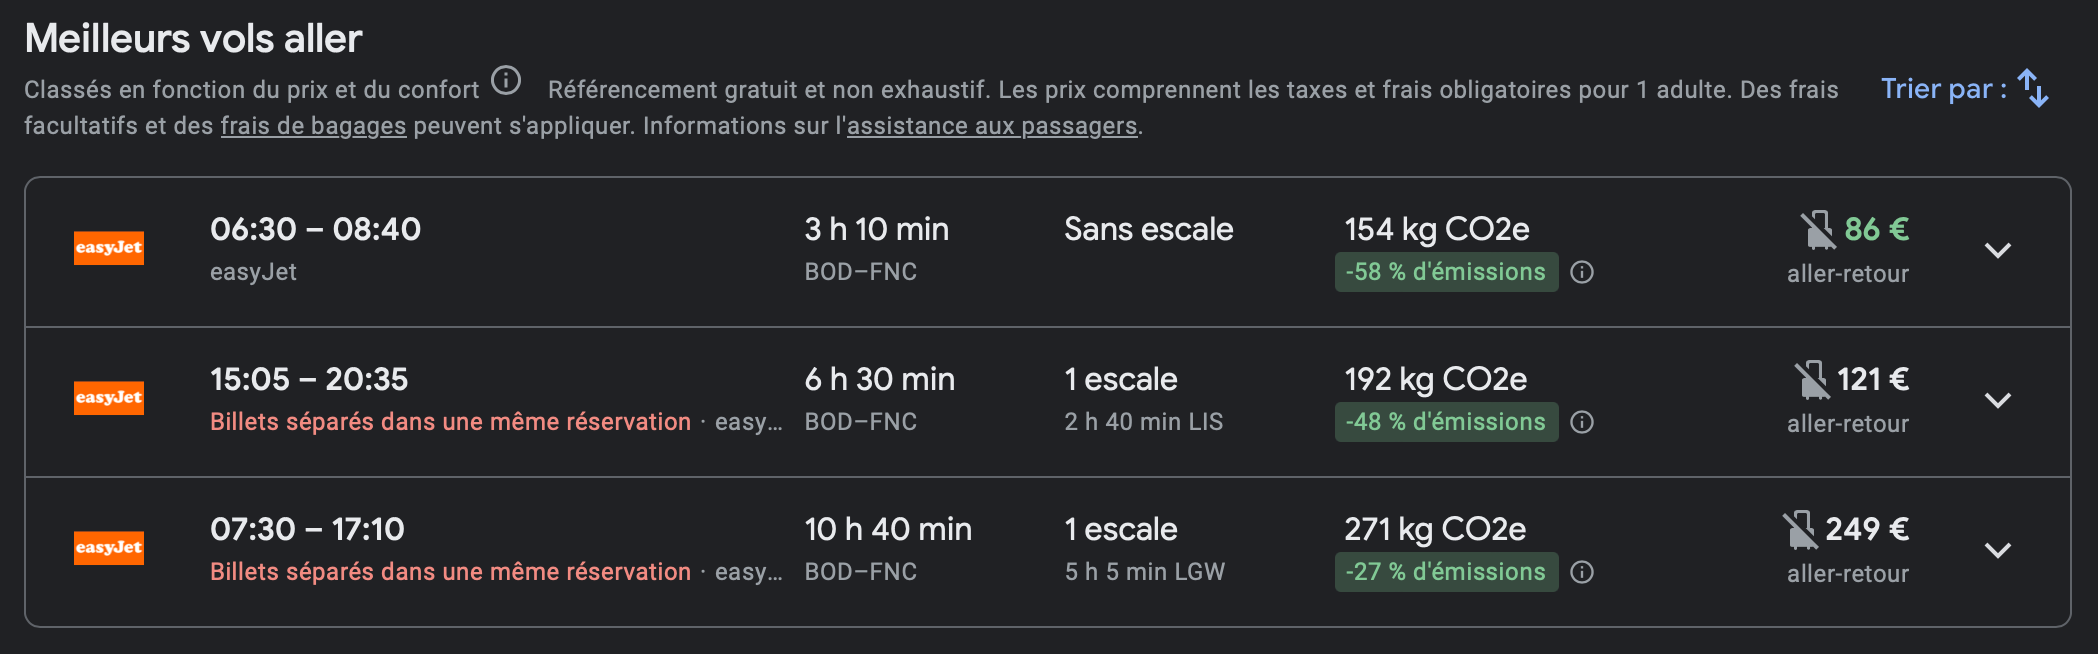The height and width of the screenshot is (654, 2098).
Task: Open the frais de bagages link
Action: click(x=313, y=126)
